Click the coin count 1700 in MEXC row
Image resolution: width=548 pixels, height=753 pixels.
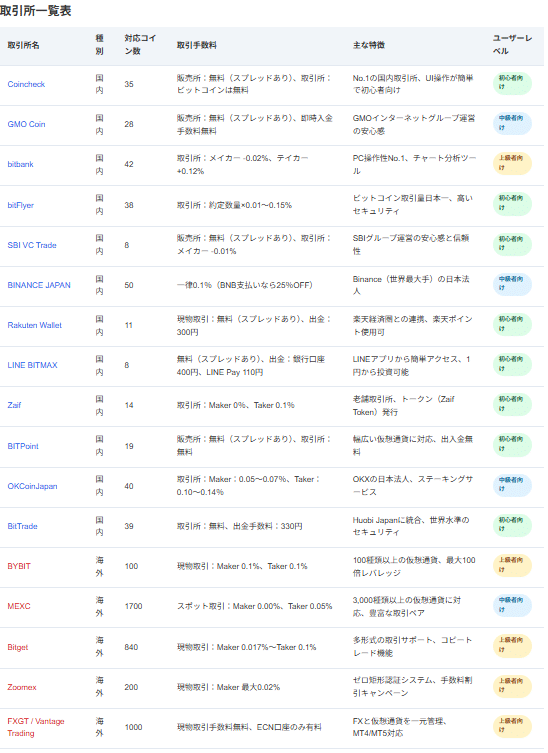133,606
